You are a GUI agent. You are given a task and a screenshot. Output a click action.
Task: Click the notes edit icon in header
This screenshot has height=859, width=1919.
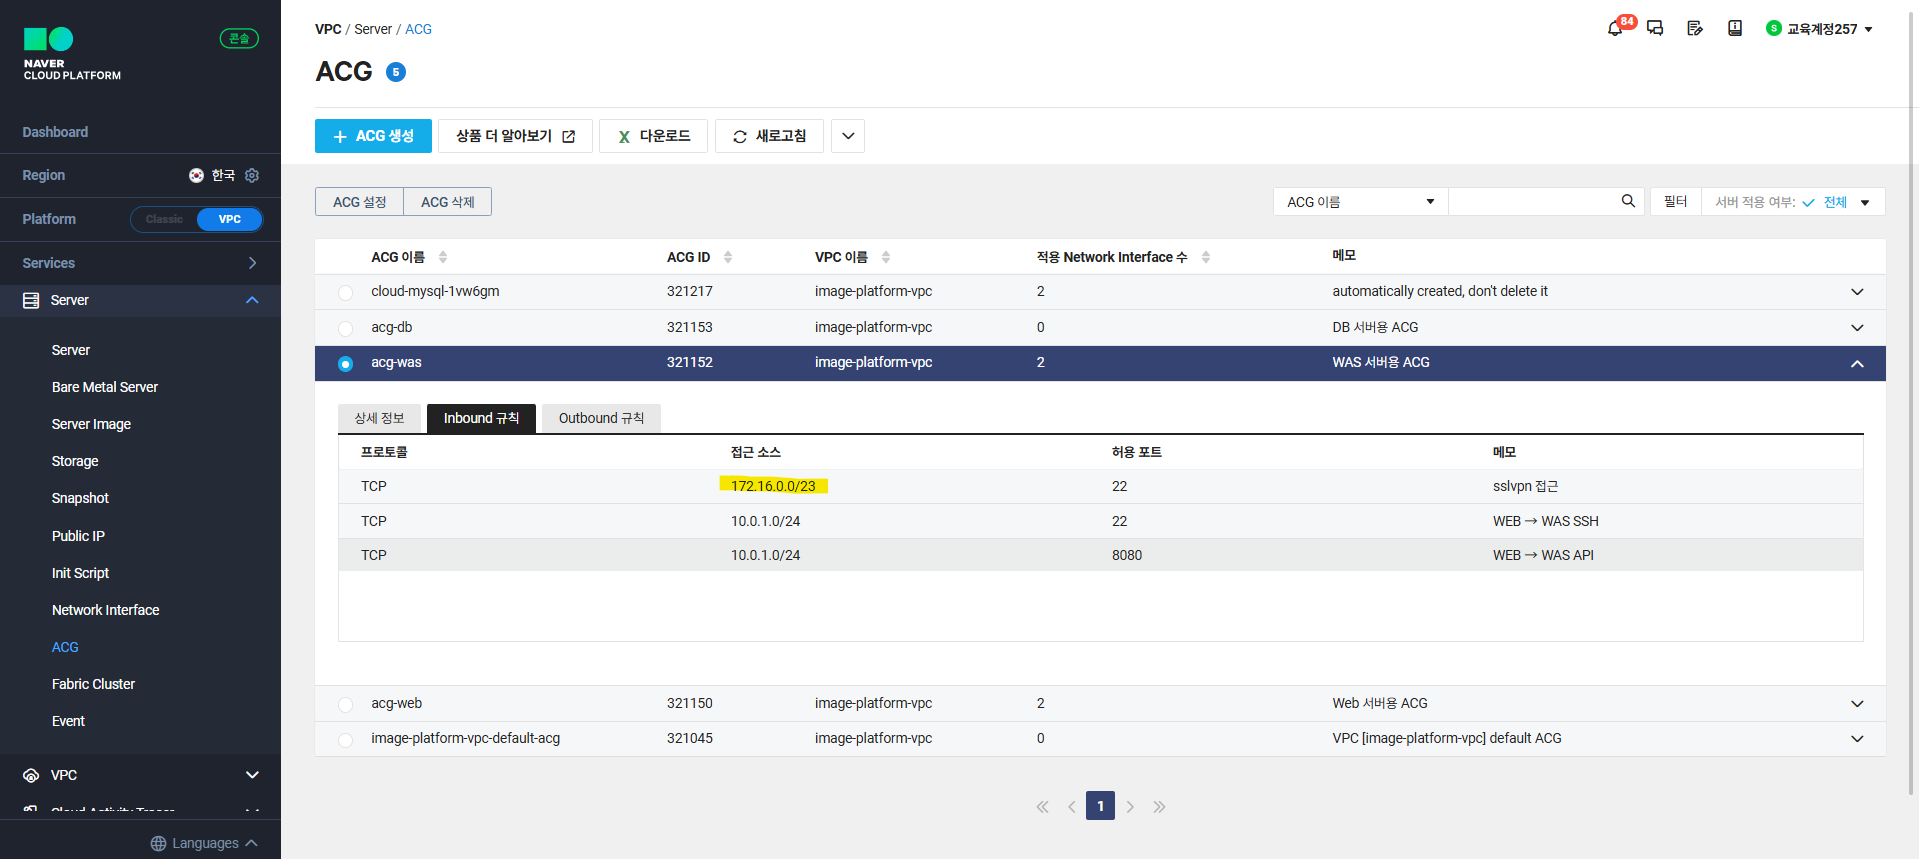click(x=1695, y=29)
